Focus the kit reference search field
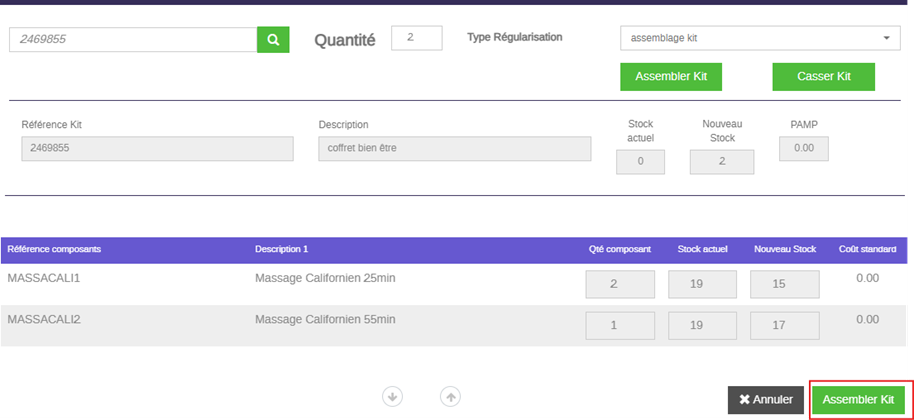Screen dimensions: 914x420 point(133,40)
